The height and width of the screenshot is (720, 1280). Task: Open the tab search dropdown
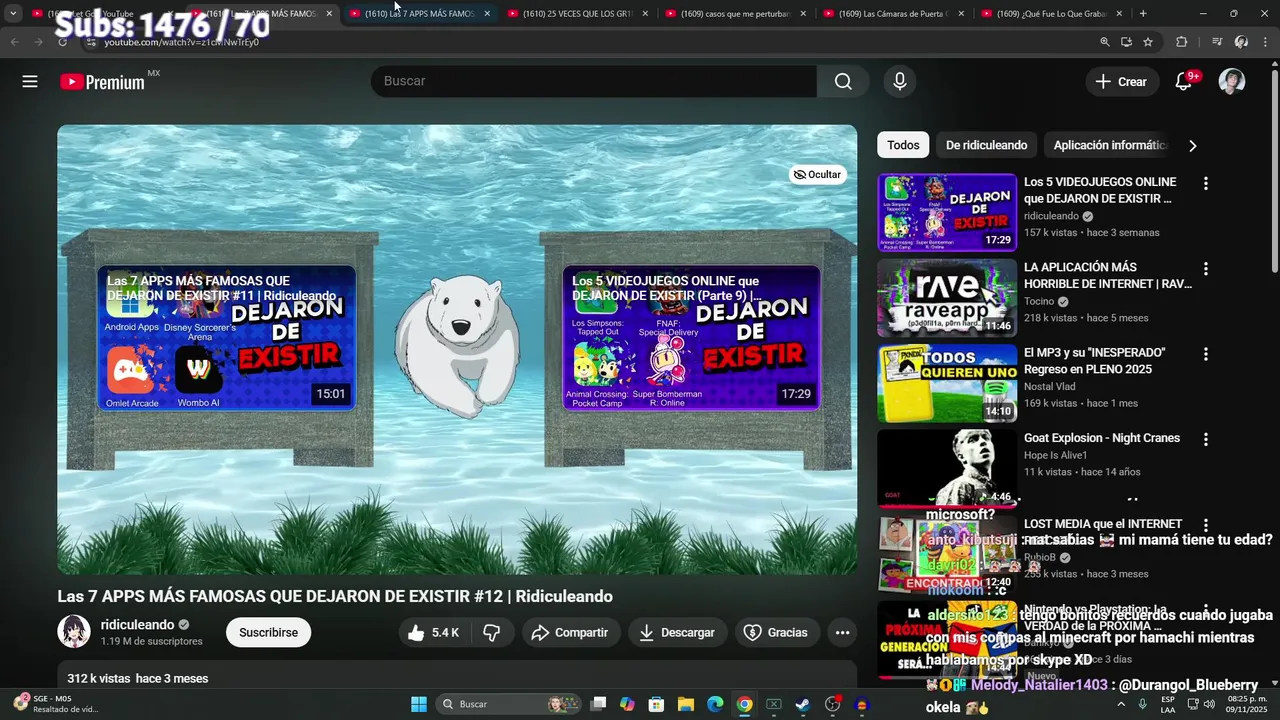tap(13, 14)
